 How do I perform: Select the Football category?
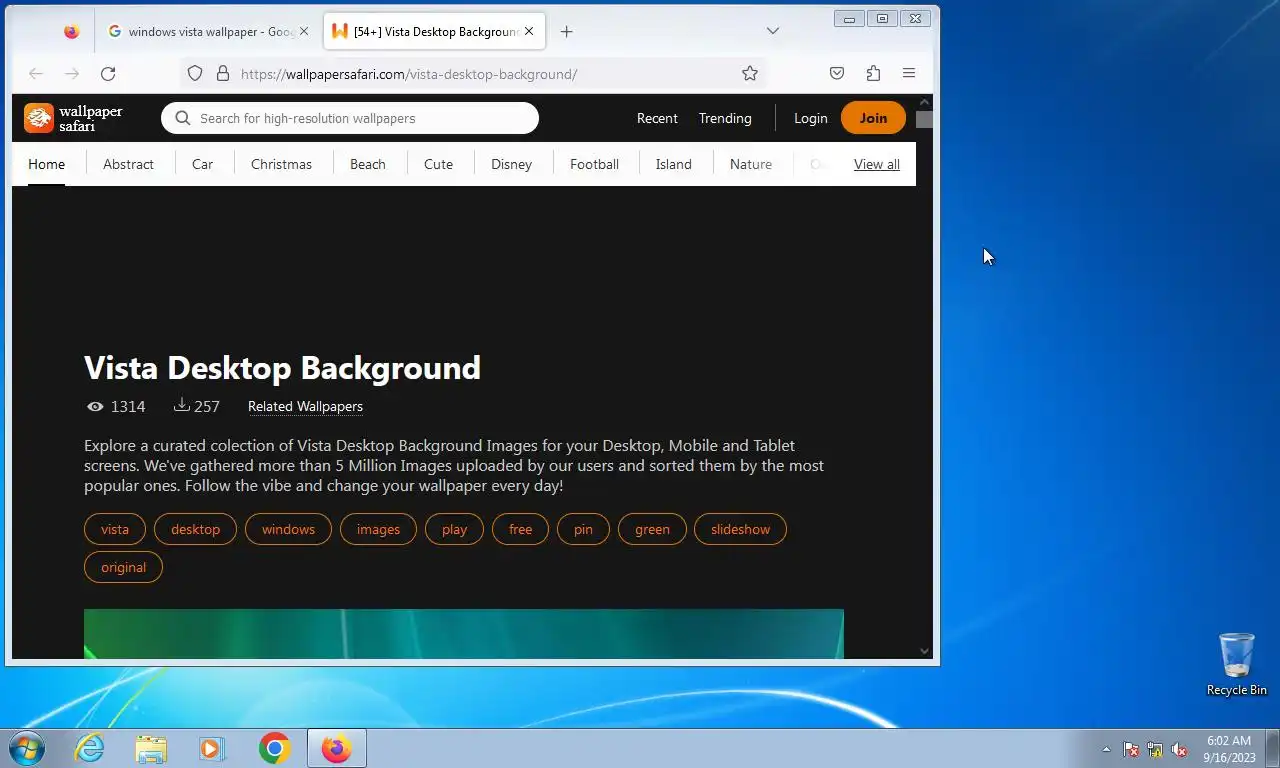tap(594, 164)
